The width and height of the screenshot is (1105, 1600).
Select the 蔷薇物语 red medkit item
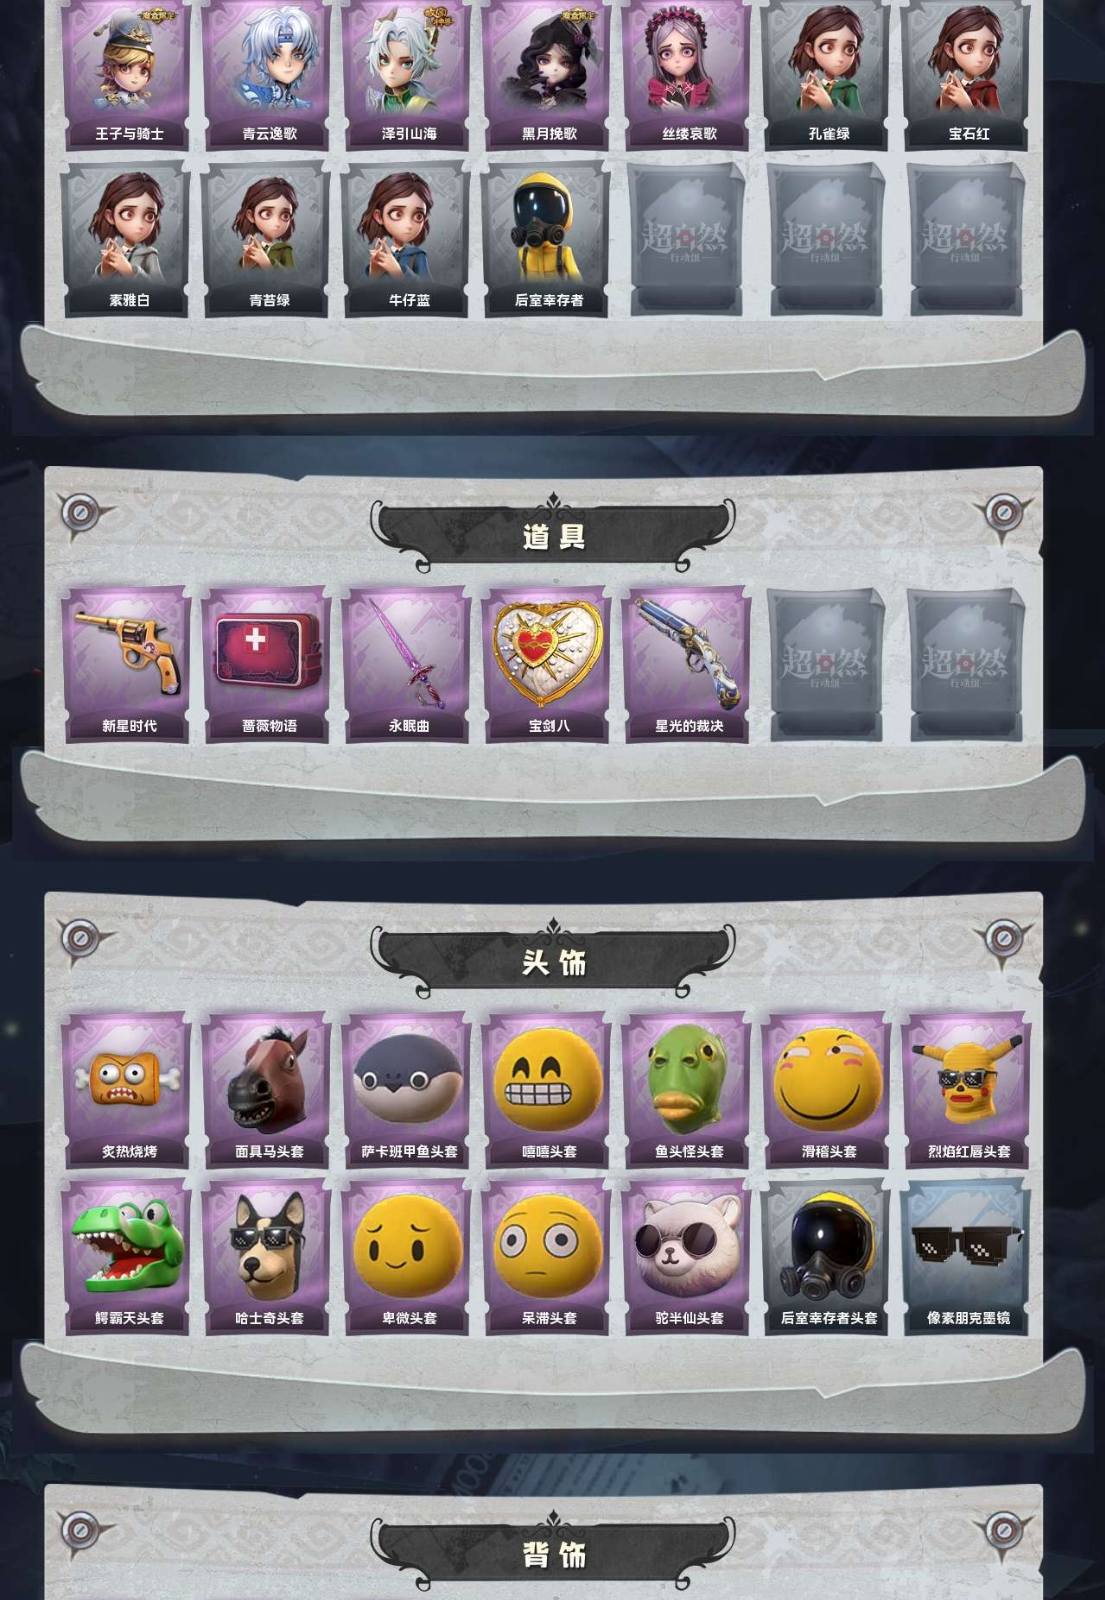click(267, 664)
